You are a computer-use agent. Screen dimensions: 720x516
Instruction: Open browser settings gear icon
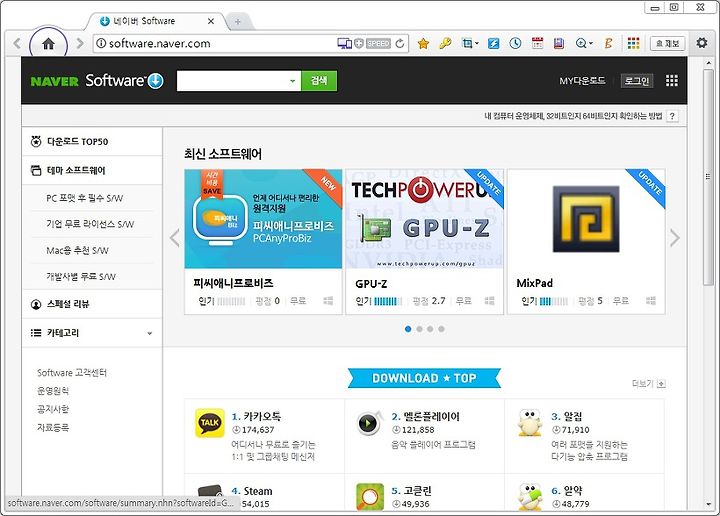pos(702,43)
